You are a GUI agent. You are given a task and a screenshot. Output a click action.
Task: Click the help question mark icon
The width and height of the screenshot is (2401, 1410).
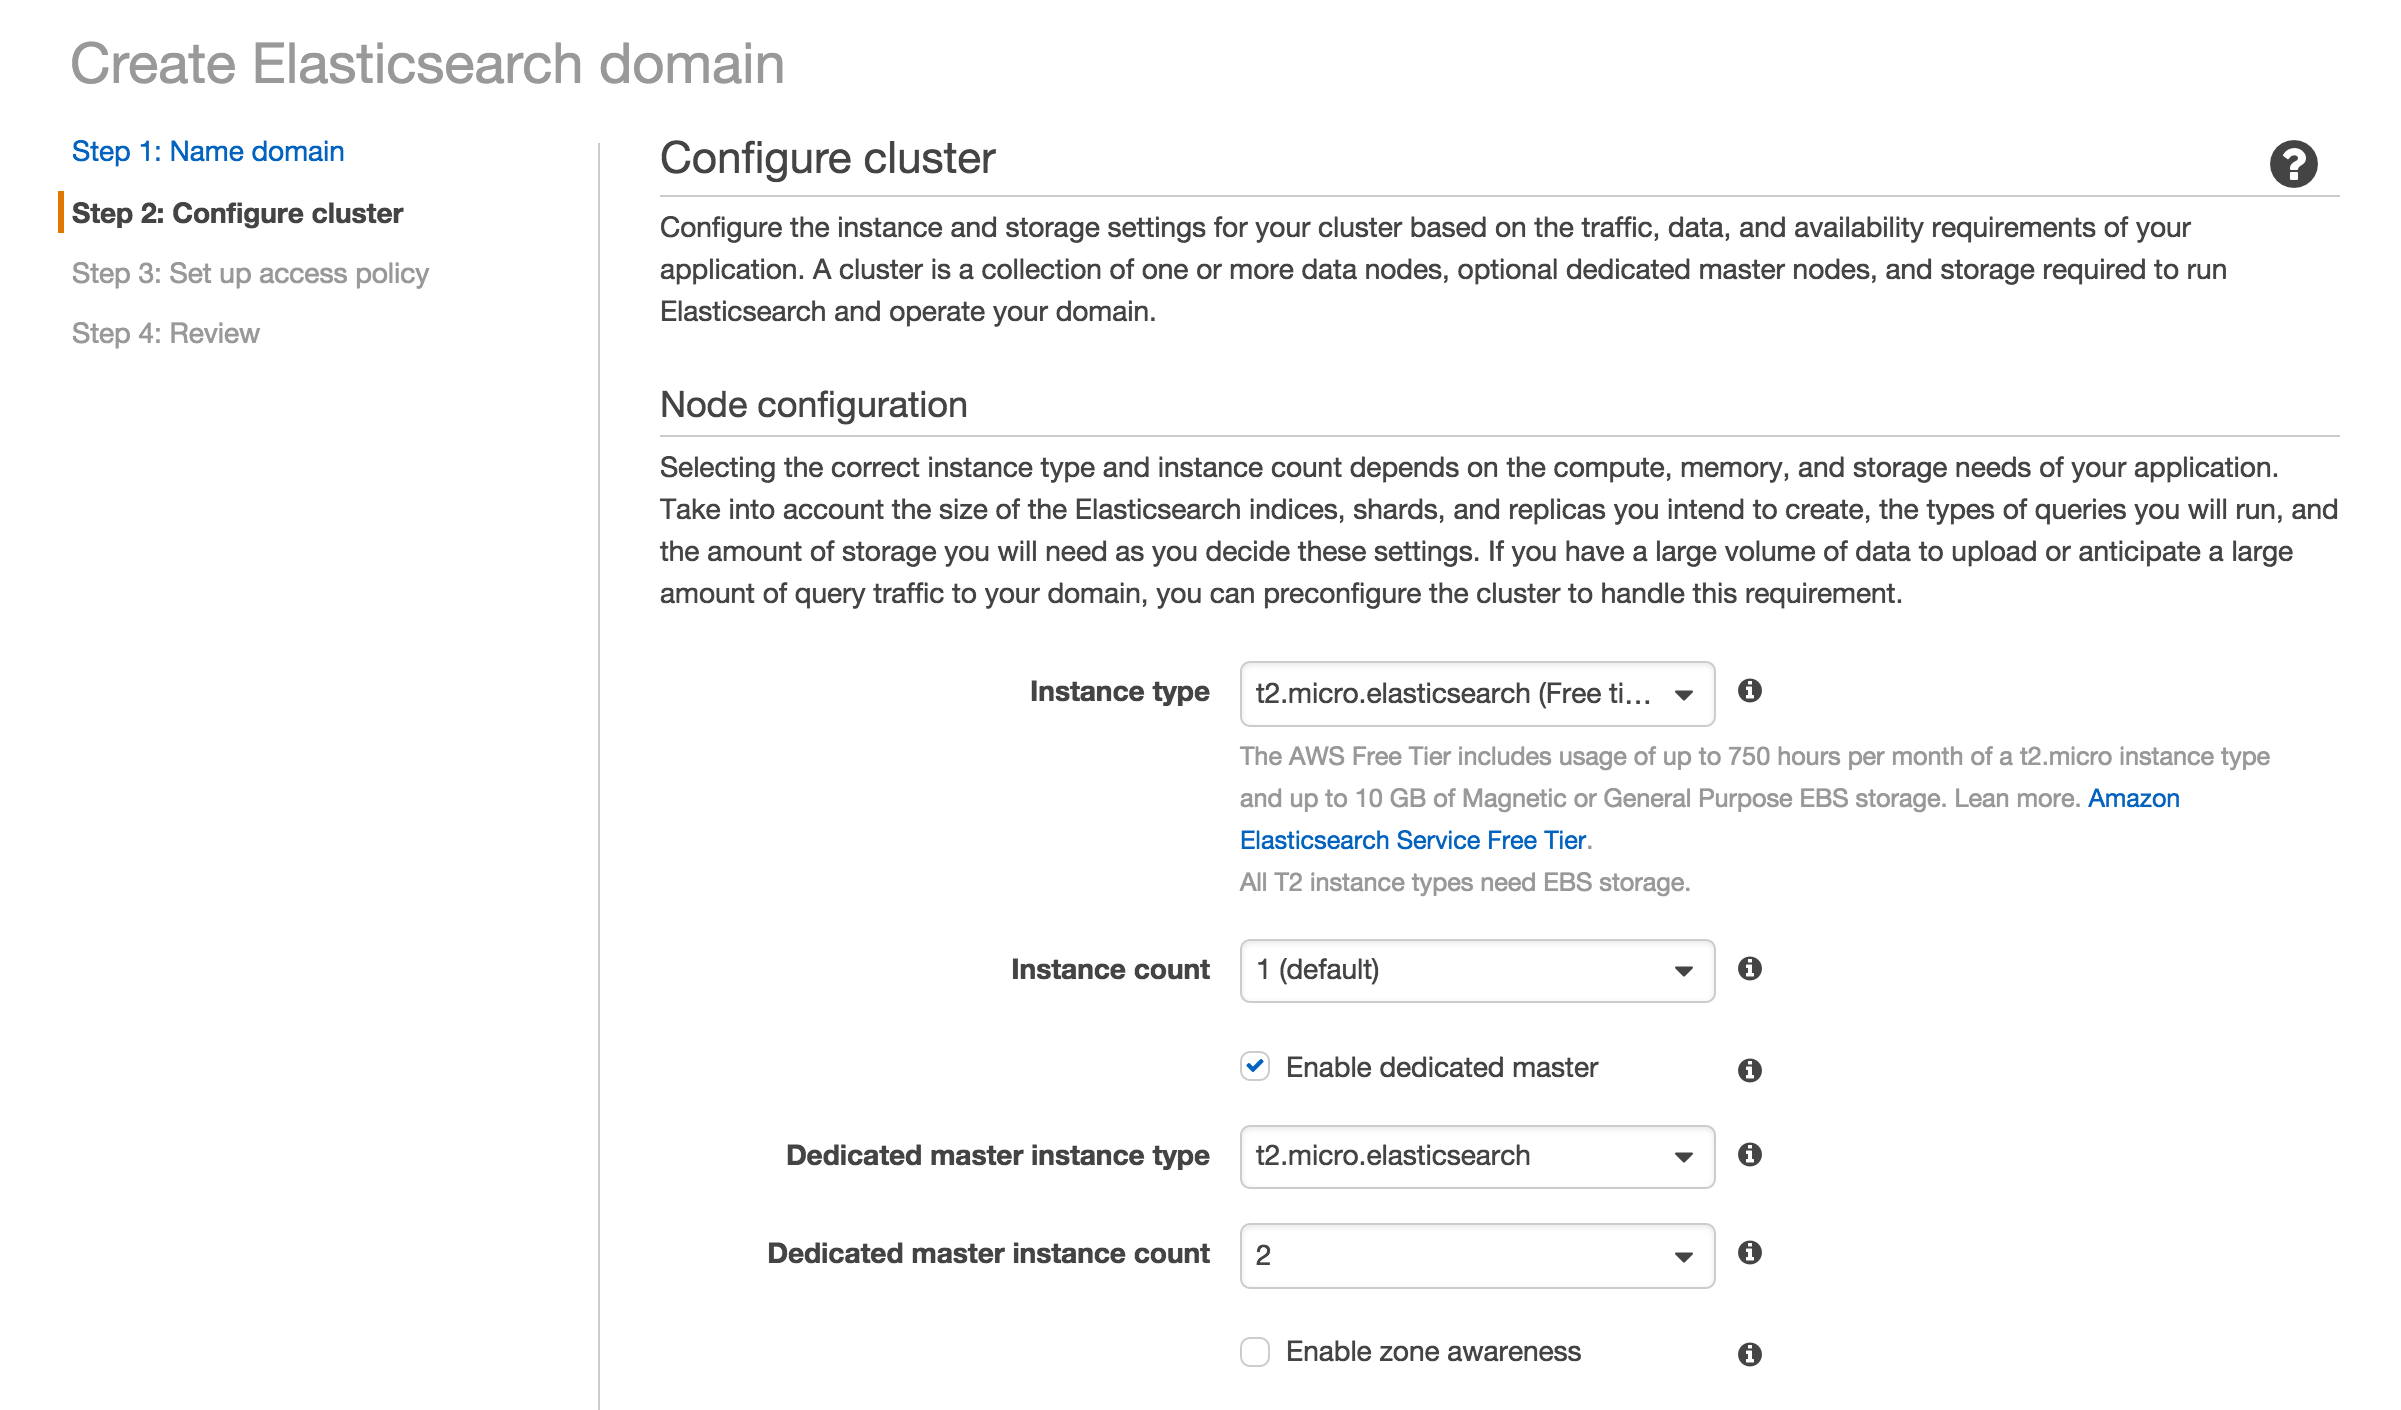pyautogui.click(x=2293, y=164)
